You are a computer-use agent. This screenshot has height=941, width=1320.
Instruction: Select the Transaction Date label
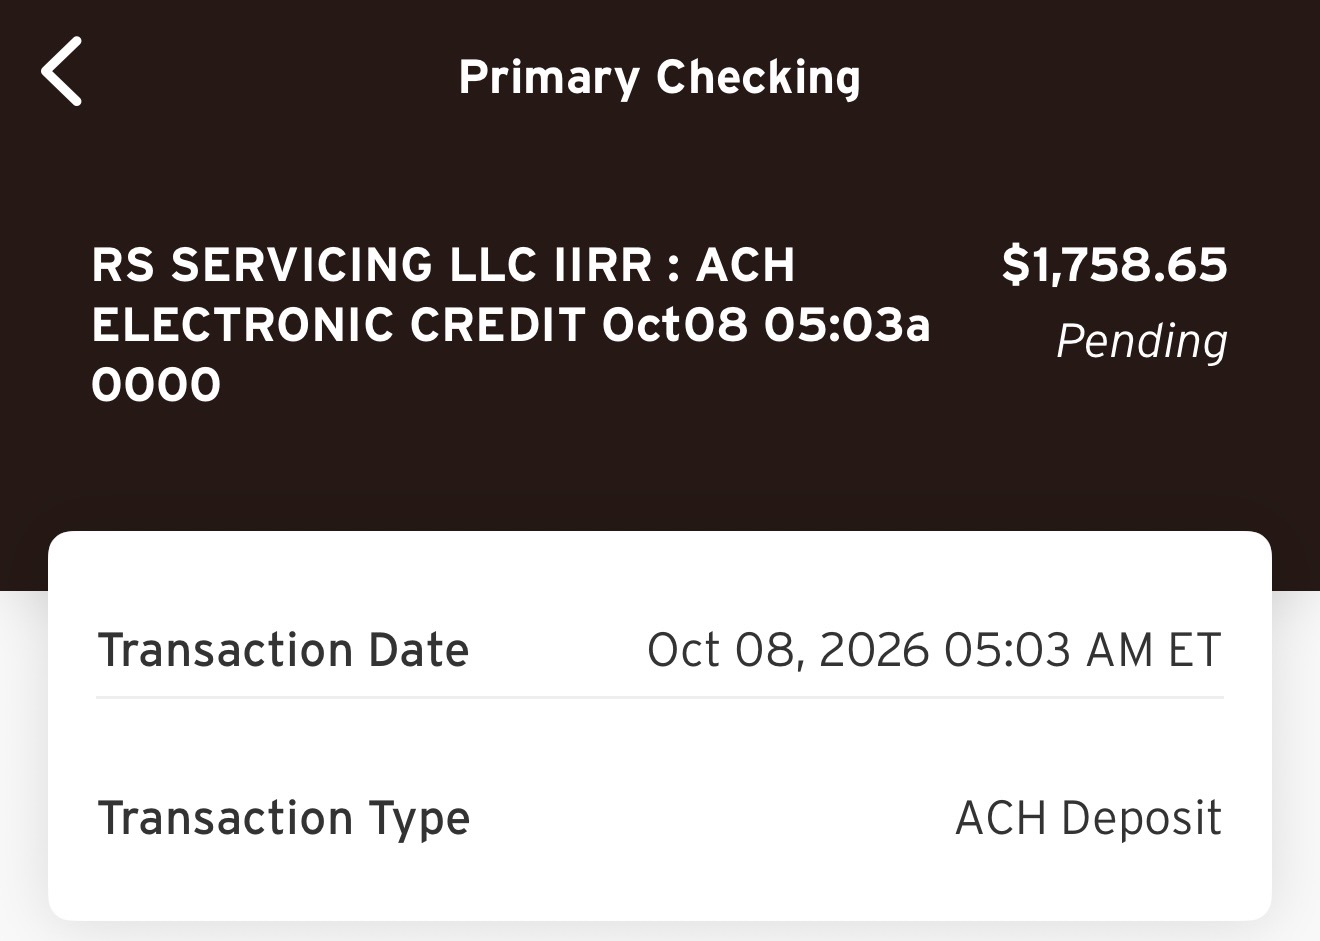[x=283, y=650]
